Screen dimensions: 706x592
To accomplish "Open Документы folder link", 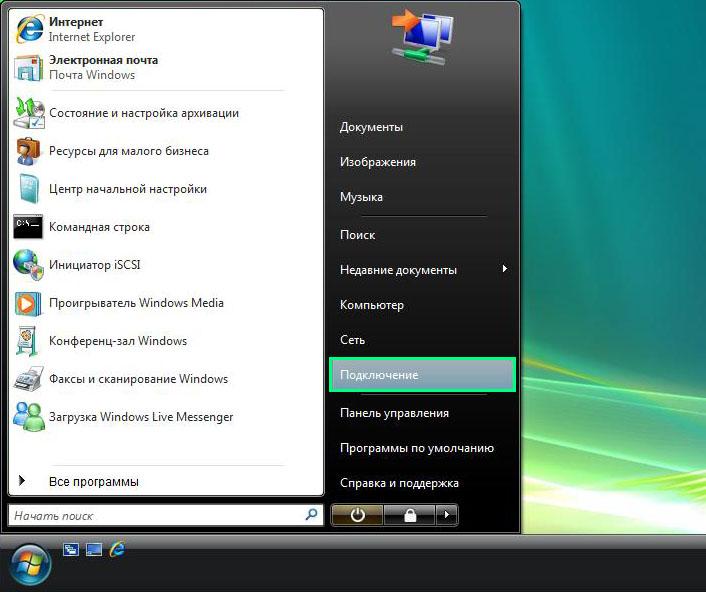I will (371, 127).
